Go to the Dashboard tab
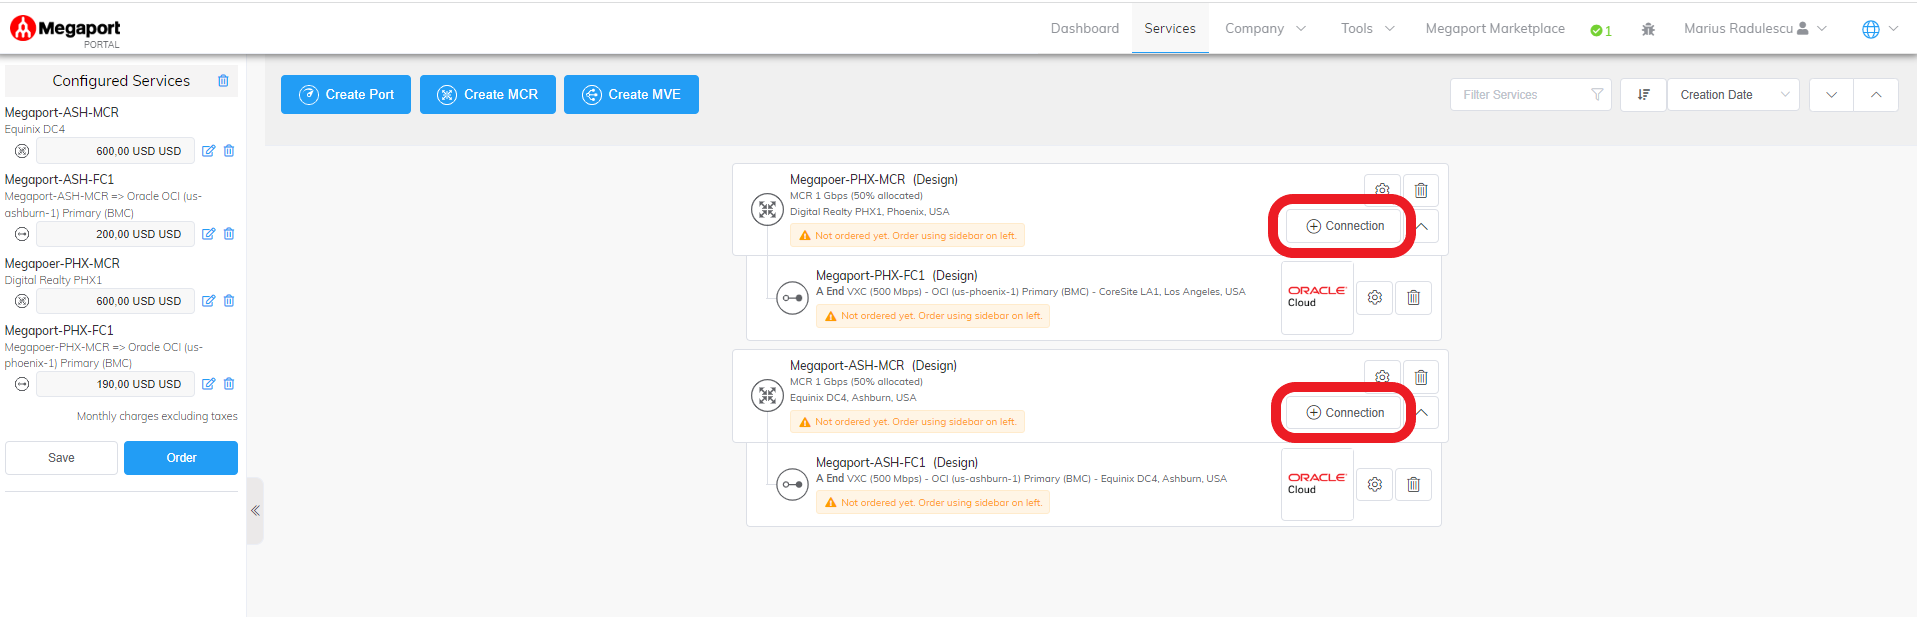Screen dimensions: 1917x617 (x=1084, y=29)
